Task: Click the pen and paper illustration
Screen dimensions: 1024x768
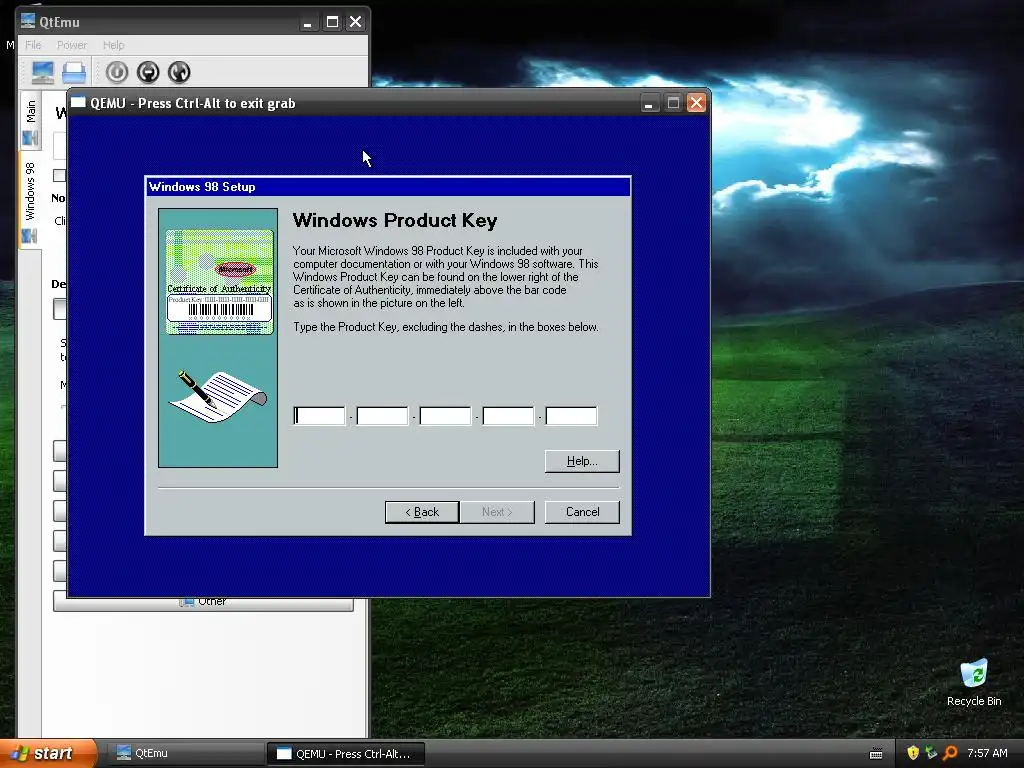Action: pos(217,396)
